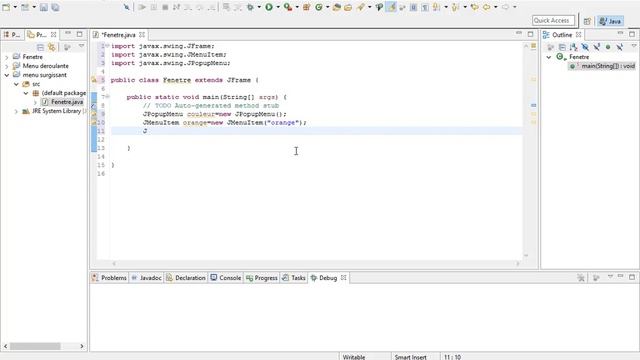Image resolution: width=640 pixels, height=360 pixels.
Task: Close the *Fenetre.java editor tab
Action: coord(142,35)
